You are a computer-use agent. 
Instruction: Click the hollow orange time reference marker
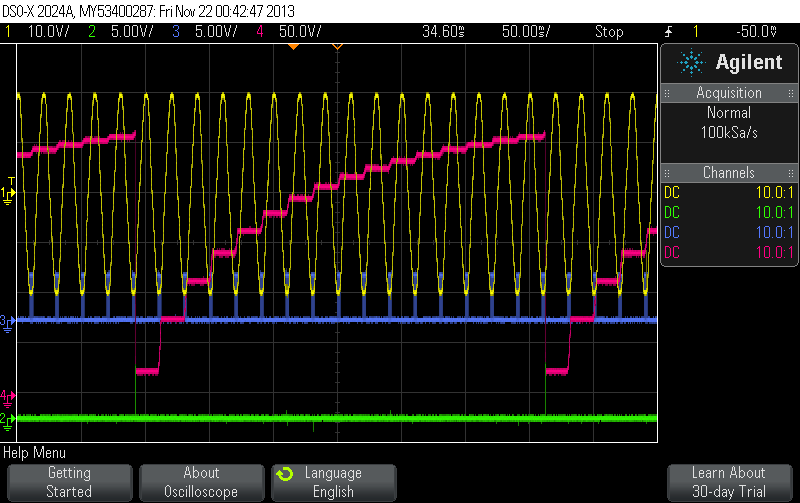pos(337,47)
